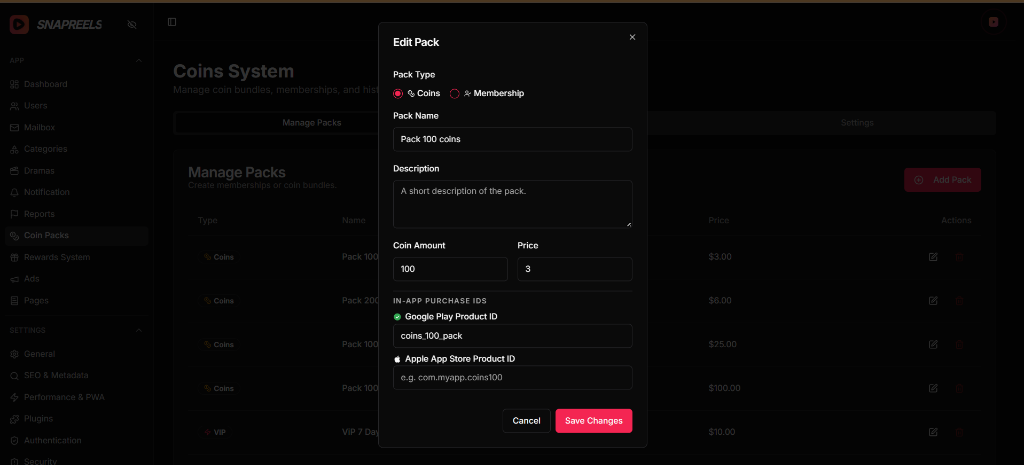Select the Membership pack type radio
Viewport: 1024px width, 465px height.
pyautogui.click(x=455, y=93)
